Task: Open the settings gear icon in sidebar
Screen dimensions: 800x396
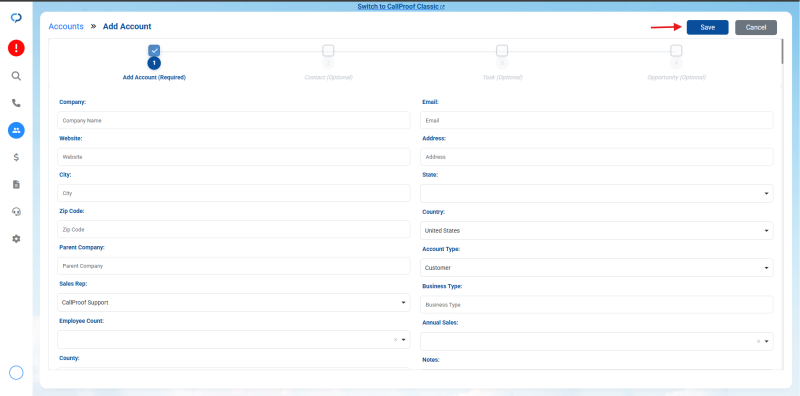Action: pos(16,238)
